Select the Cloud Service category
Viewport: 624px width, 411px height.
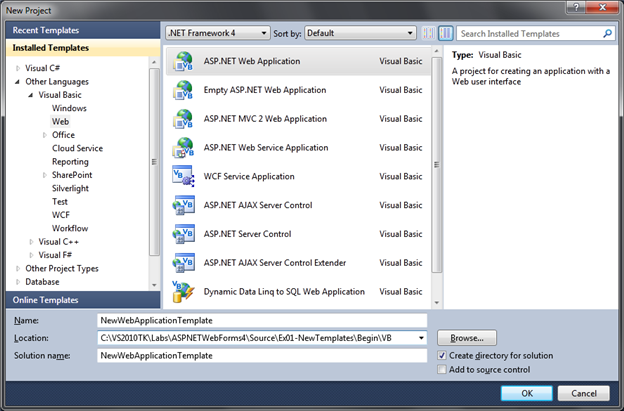[78, 148]
